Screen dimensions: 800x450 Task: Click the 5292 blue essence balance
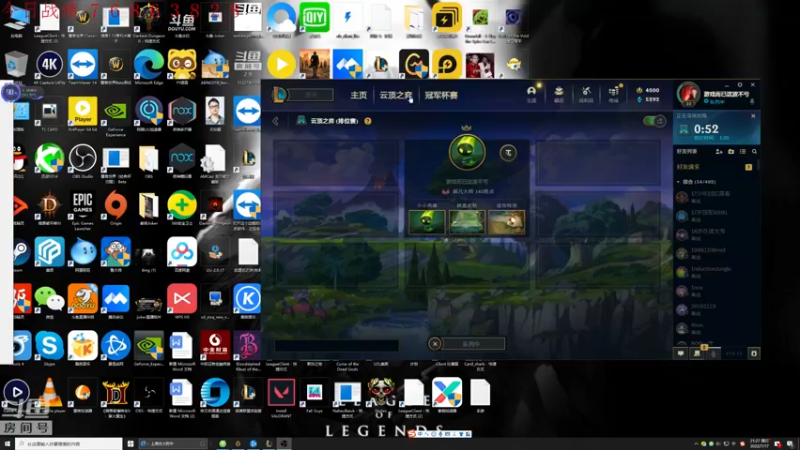(647, 99)
